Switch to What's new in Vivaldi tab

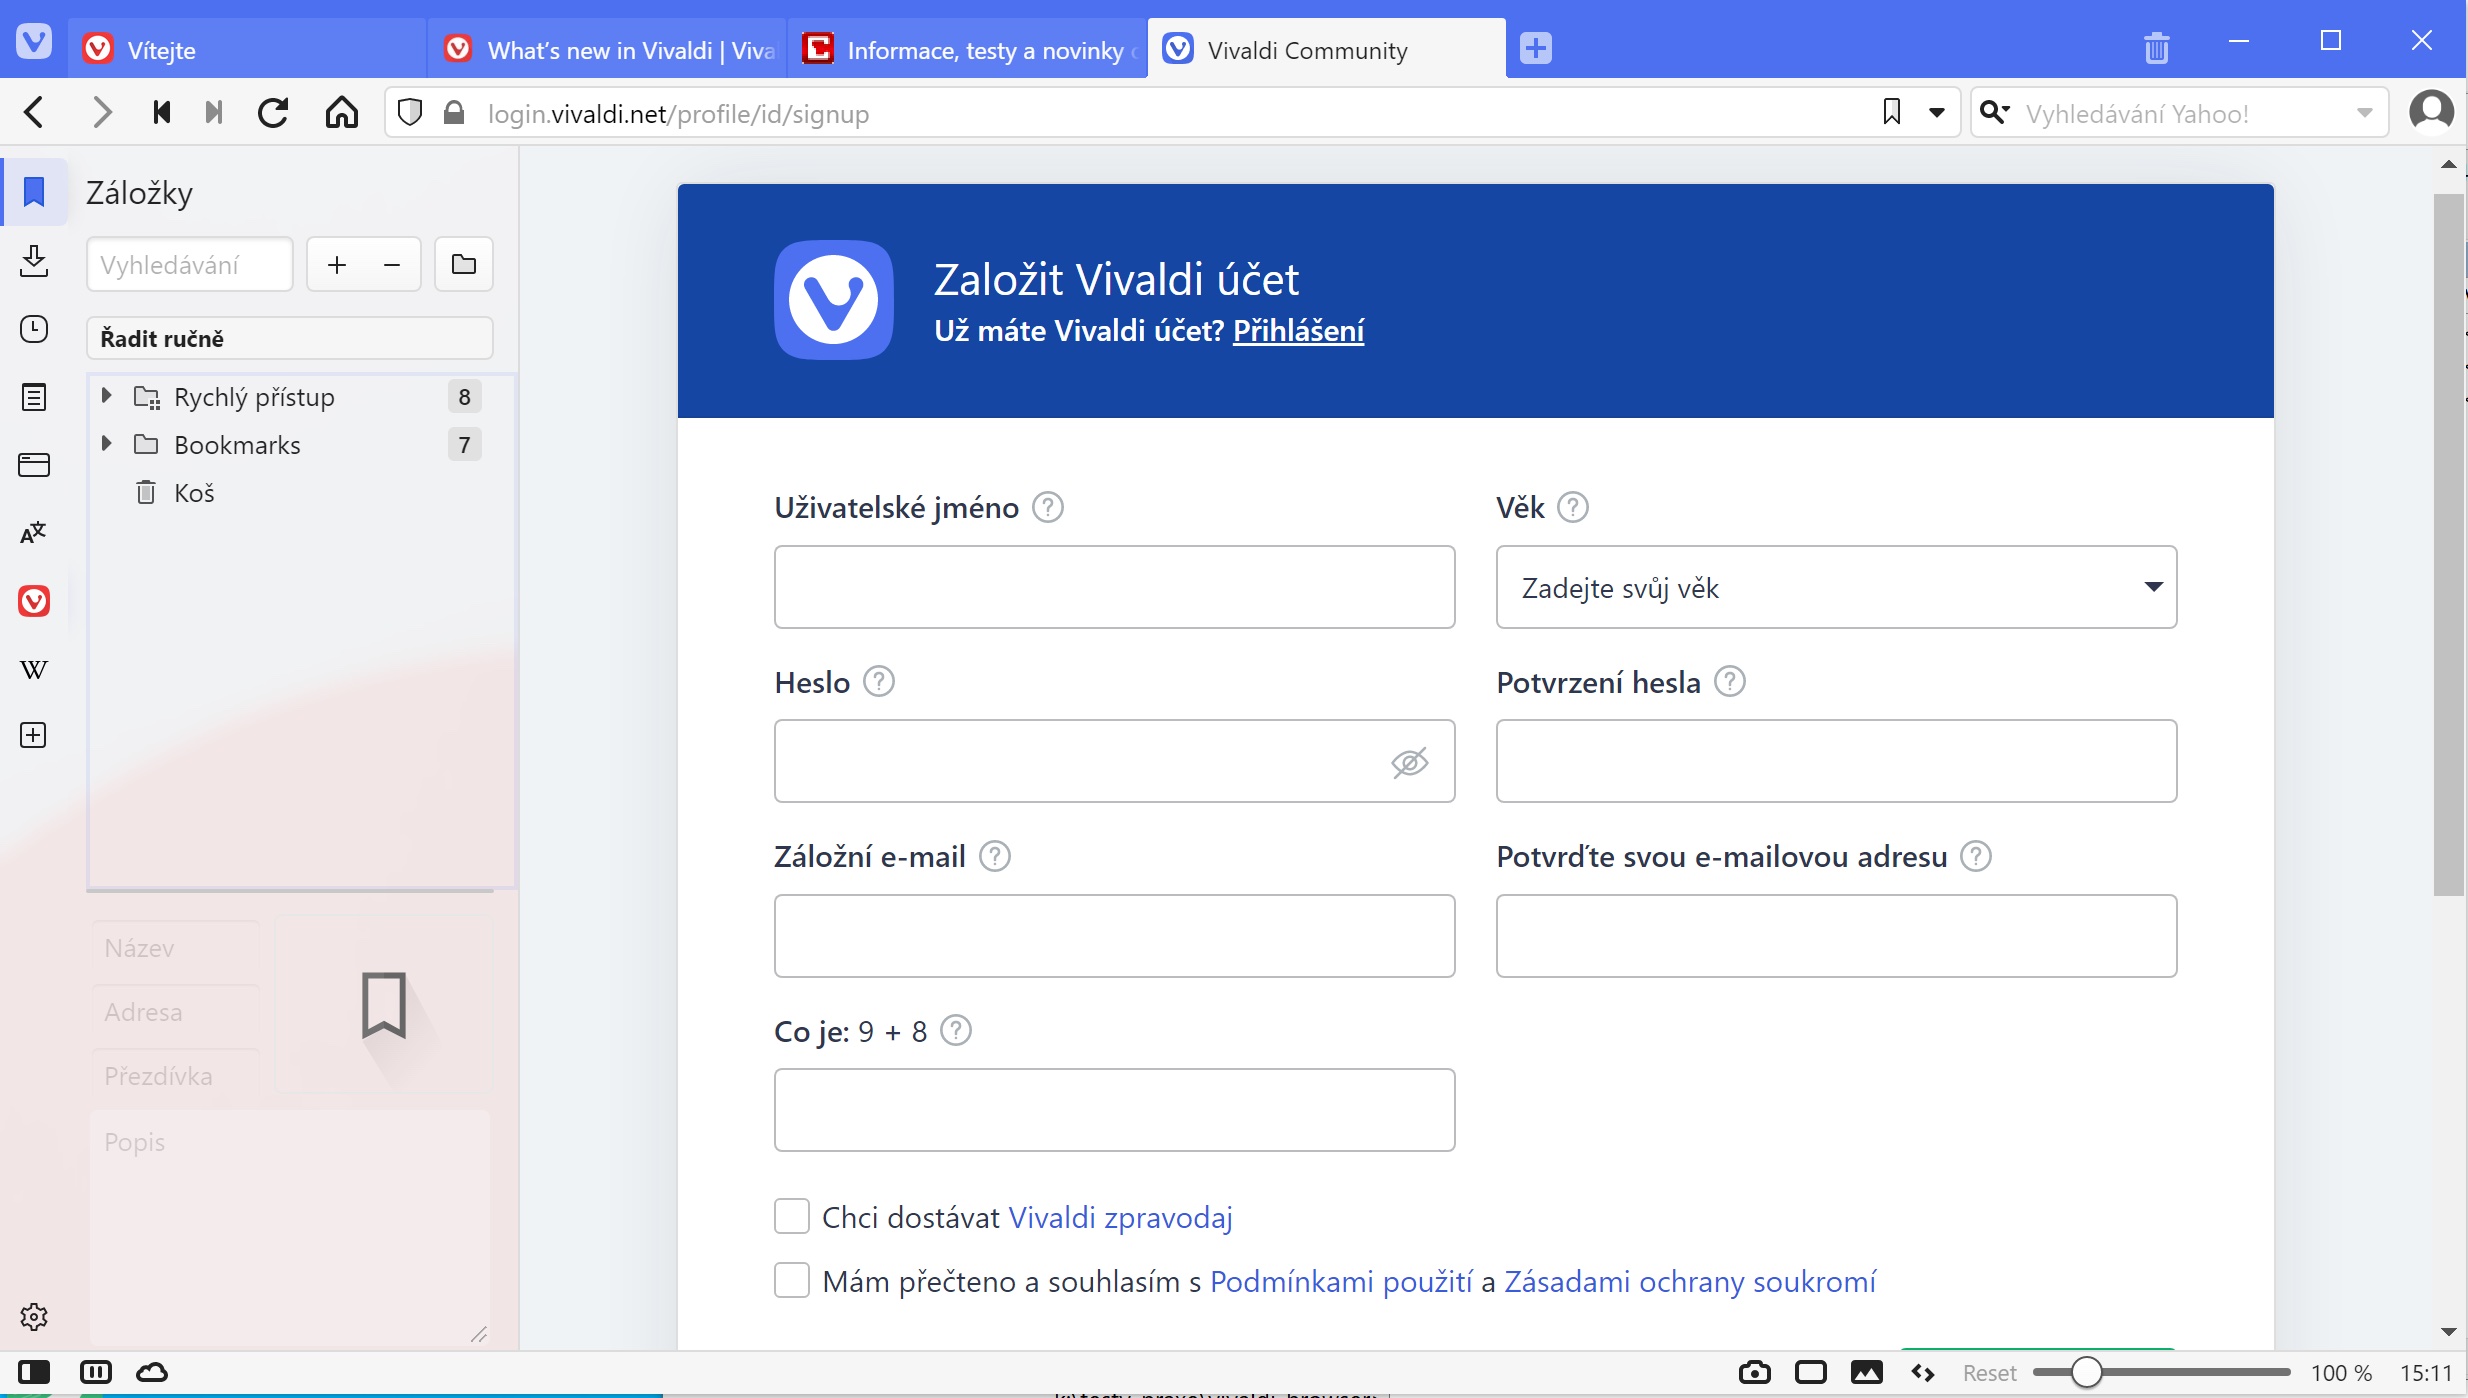[x=609, y=50]
